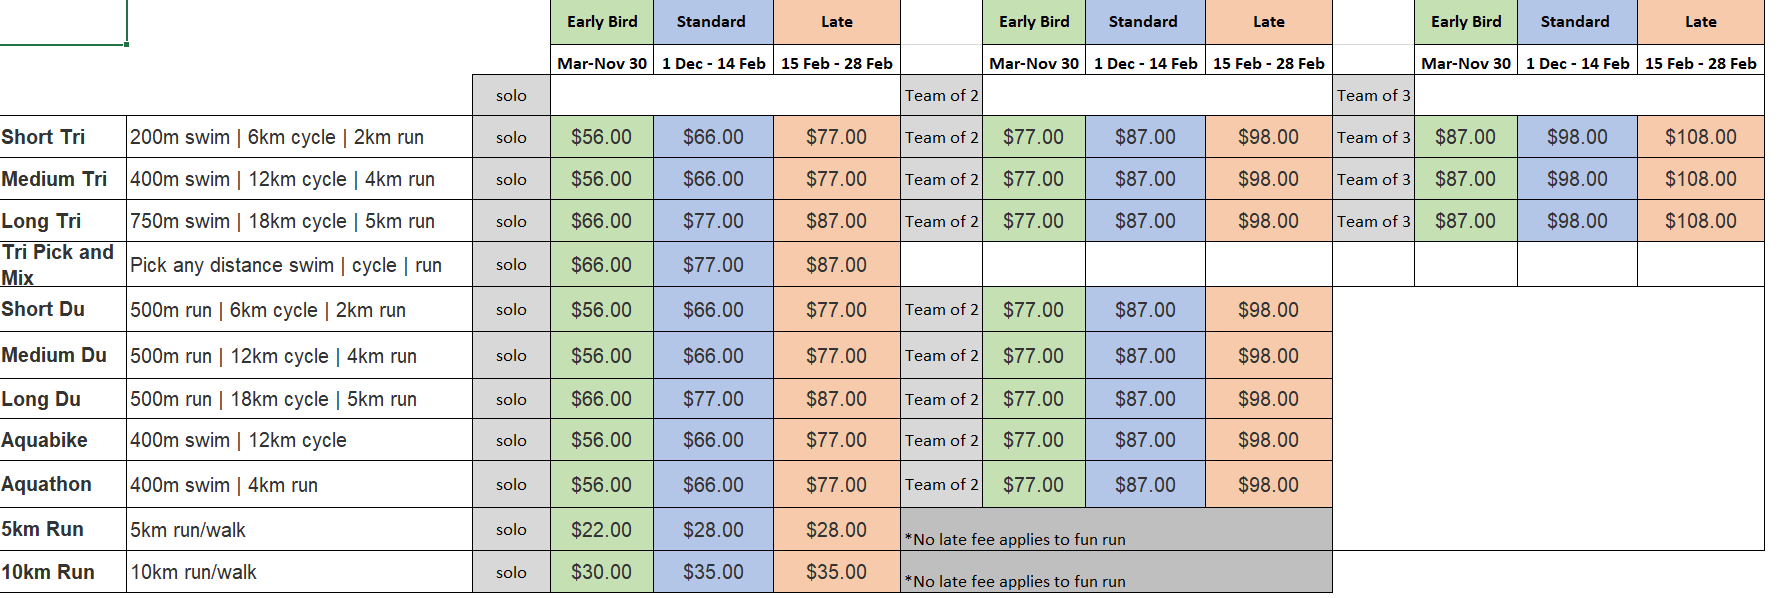Select the "solo" cell in the Aquabike row

coord(511,440)
